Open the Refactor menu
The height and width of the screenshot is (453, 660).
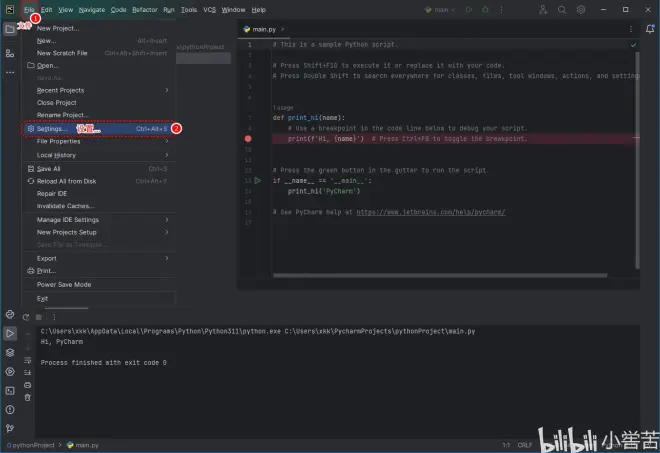coord(145,10)
